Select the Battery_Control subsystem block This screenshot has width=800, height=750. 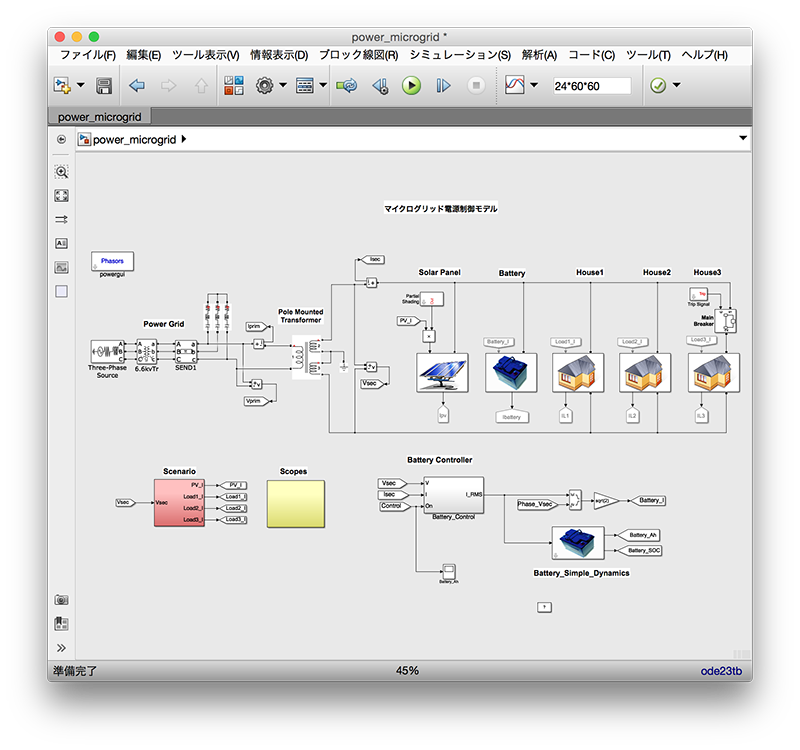pos(454,495)
